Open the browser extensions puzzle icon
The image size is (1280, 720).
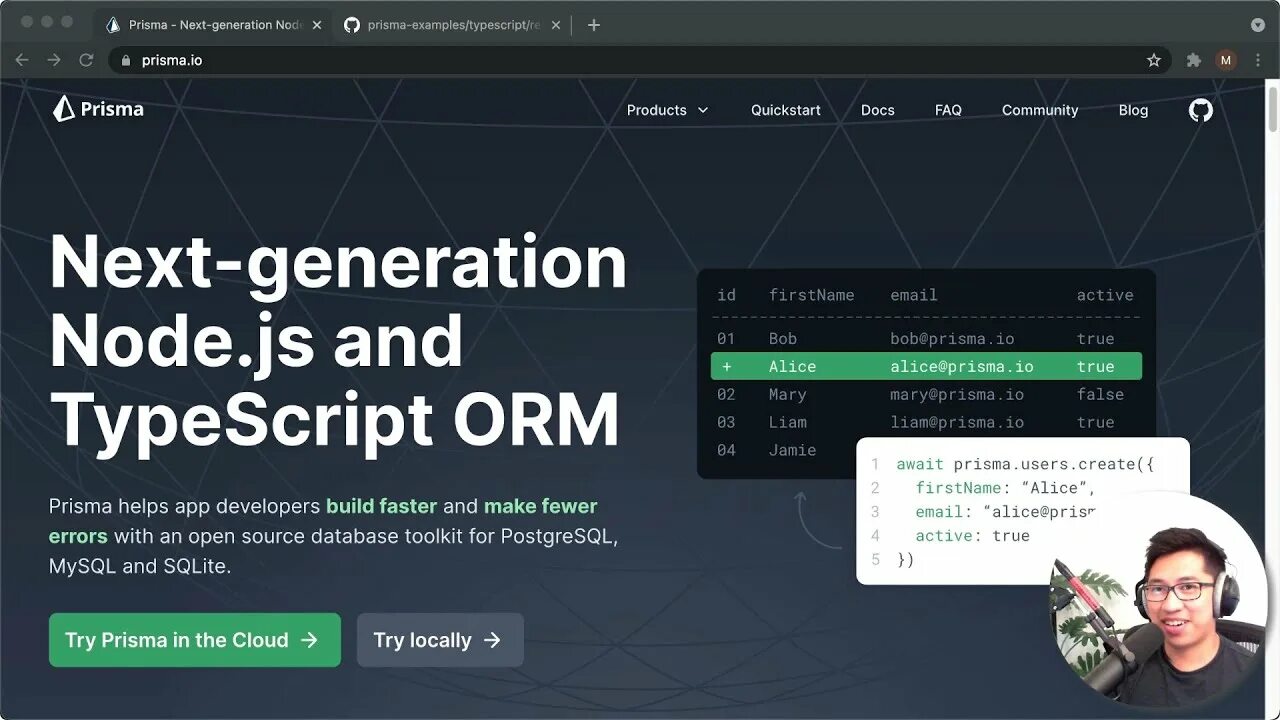tap(1193, 60)
